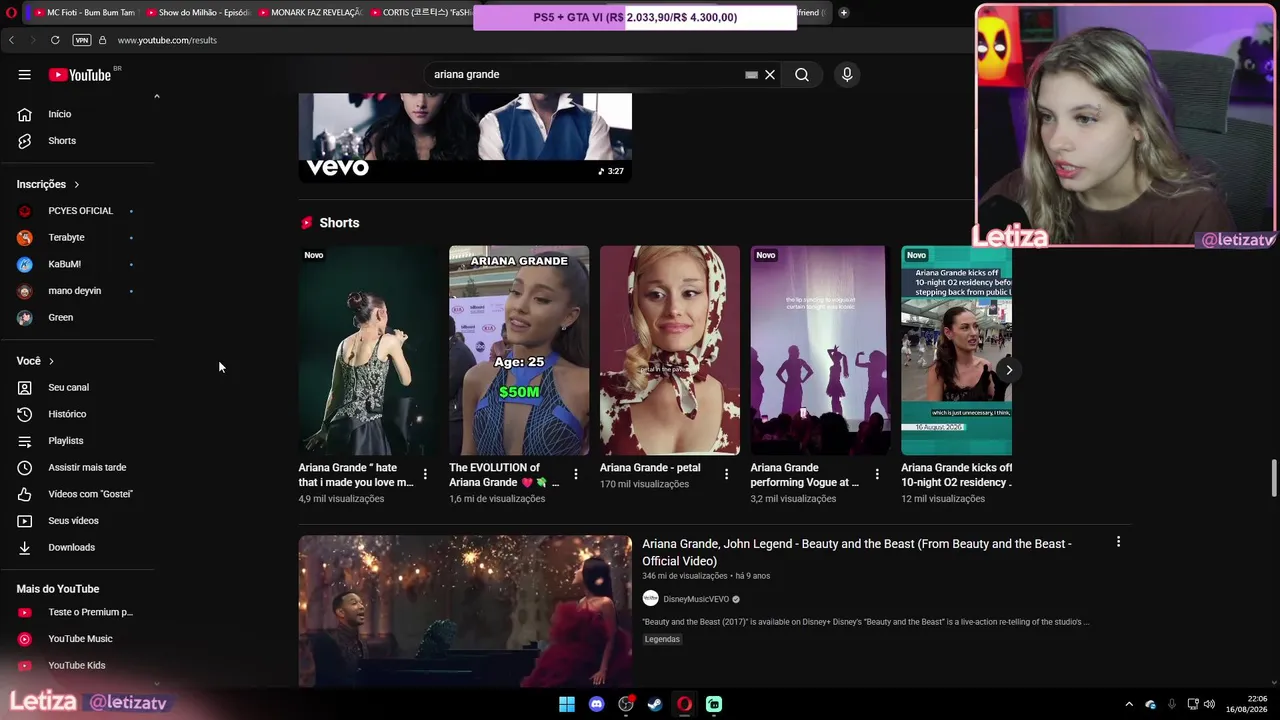Open OBS Studio from the taskbar

pyautogui.click(x=626, y=704)
